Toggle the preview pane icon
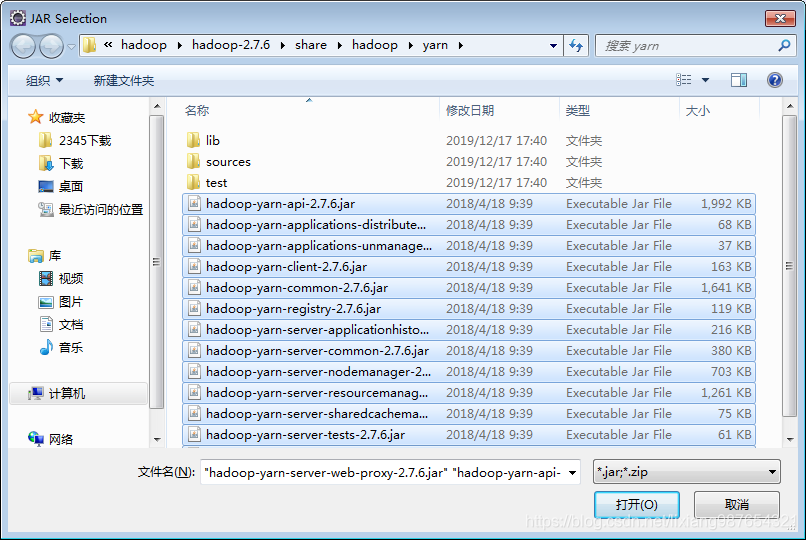The image size is (806, 540). pos(739,80)
